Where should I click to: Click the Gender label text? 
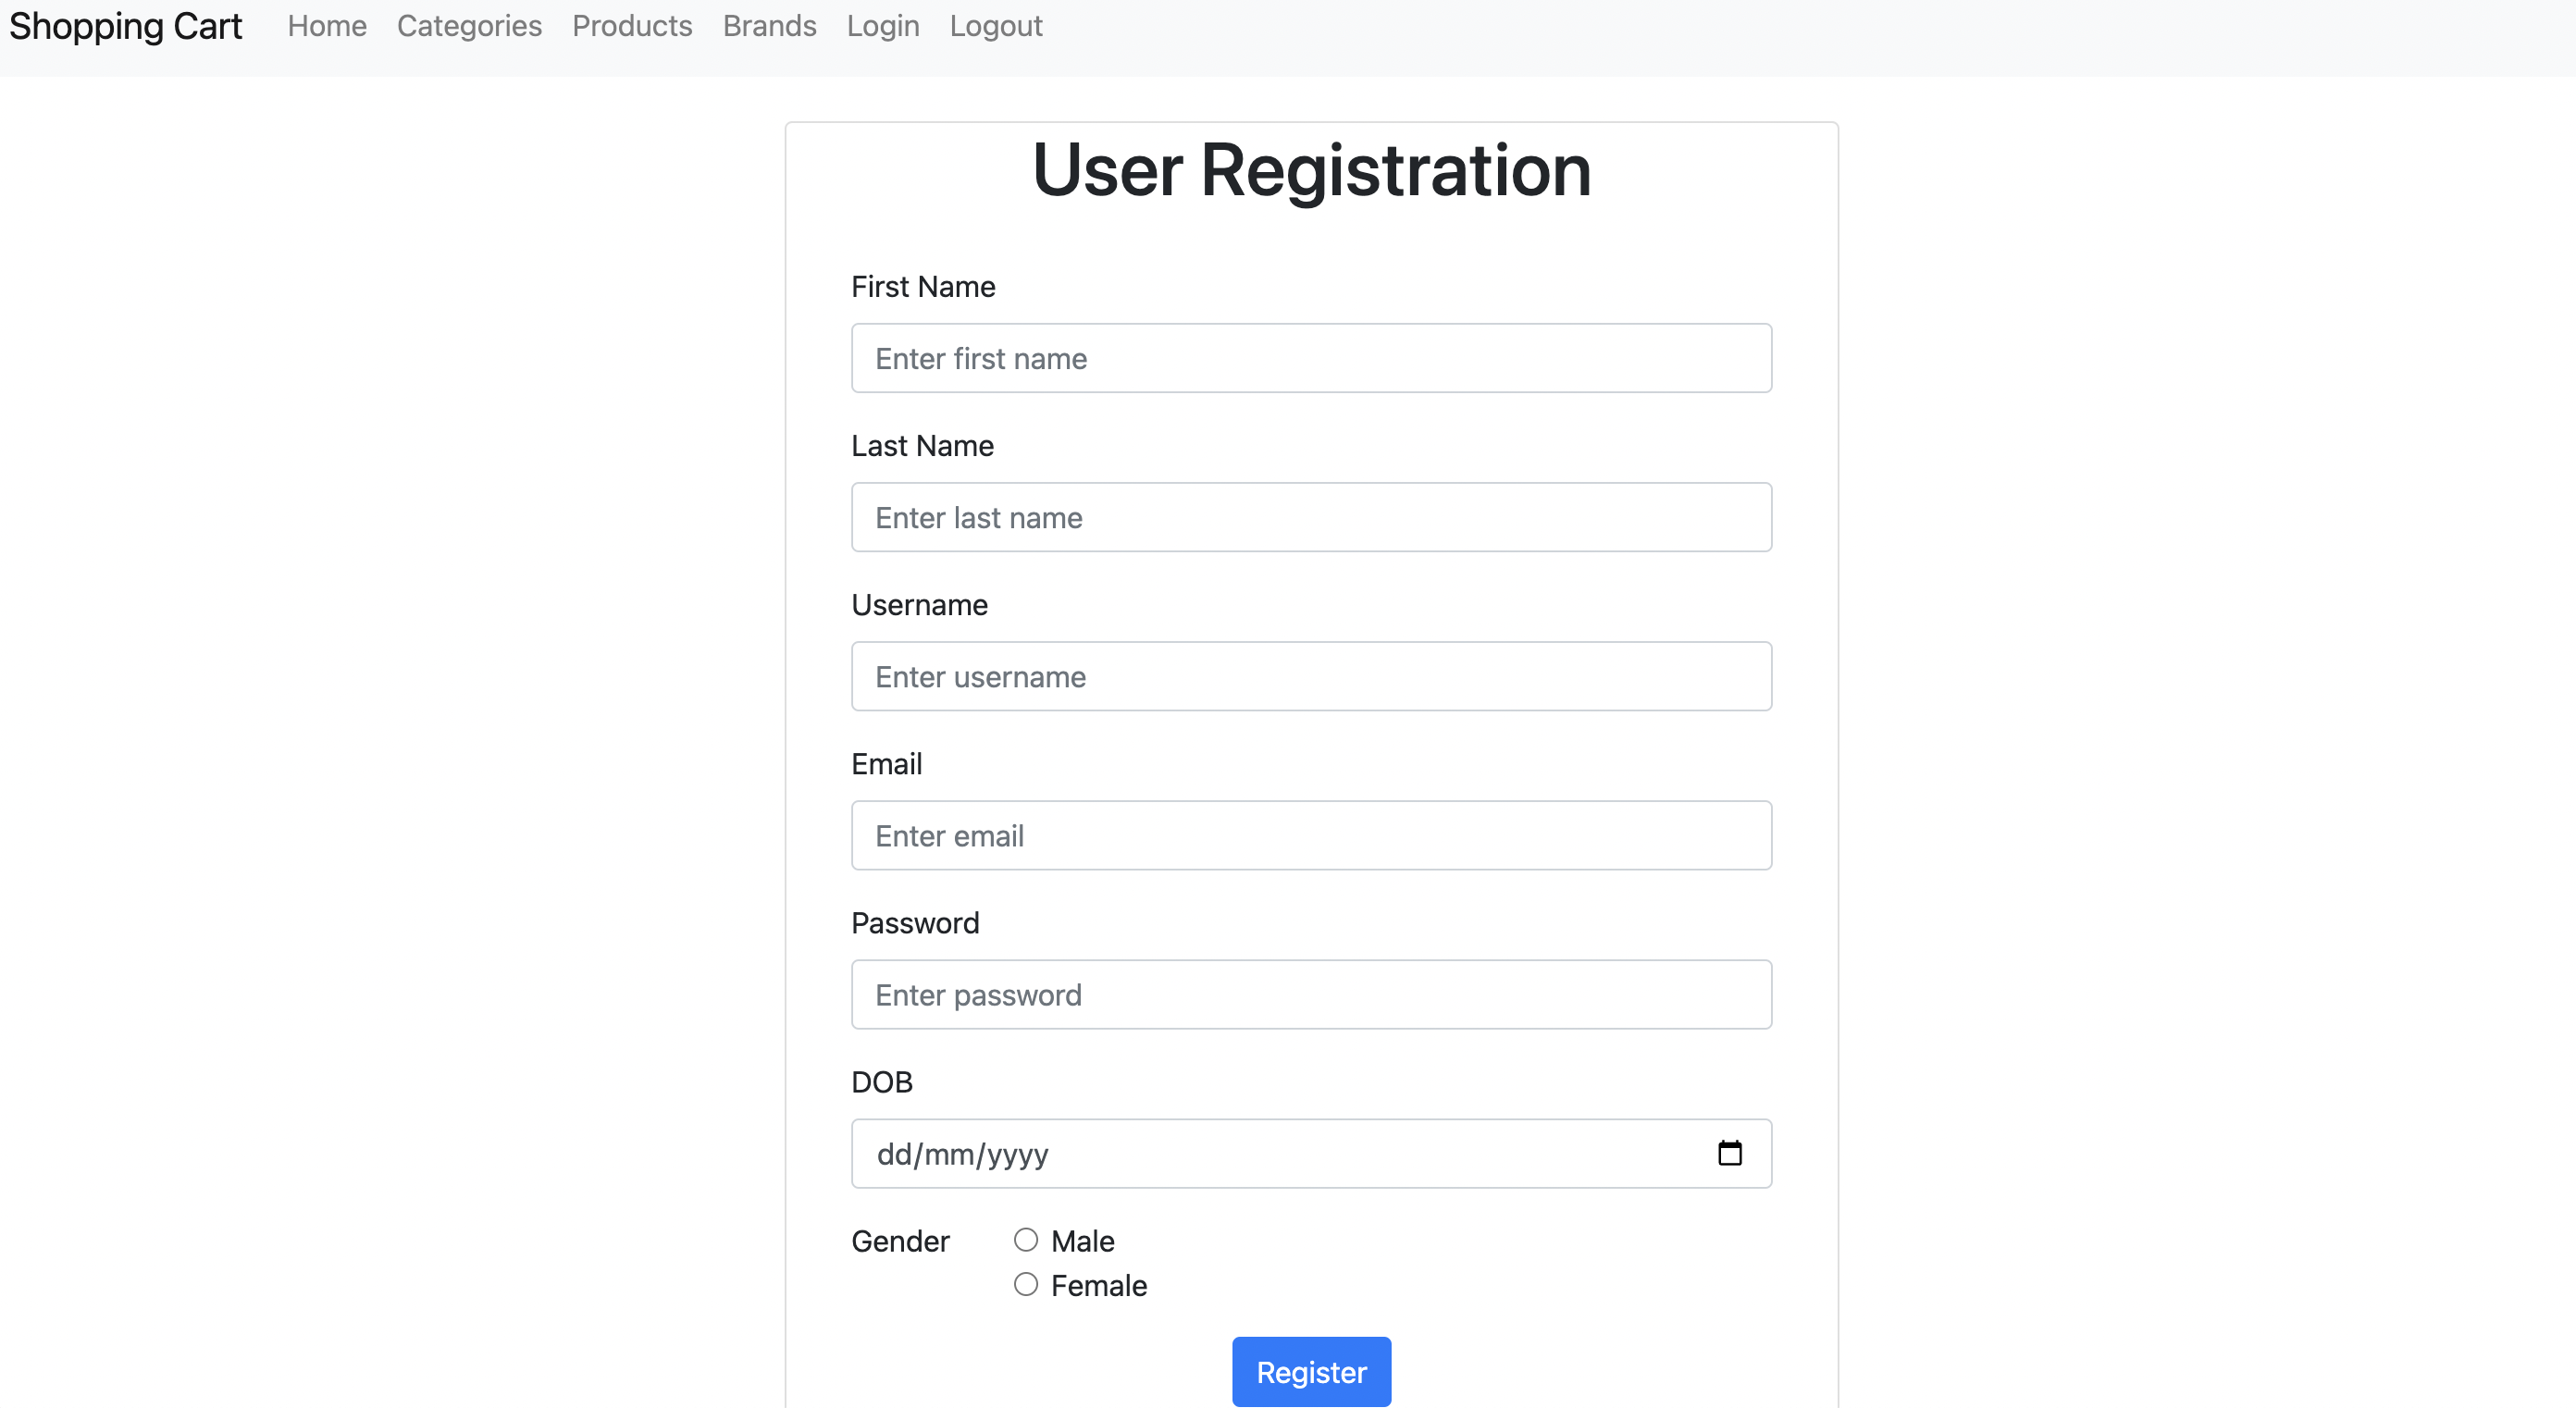click(899, 1241)
